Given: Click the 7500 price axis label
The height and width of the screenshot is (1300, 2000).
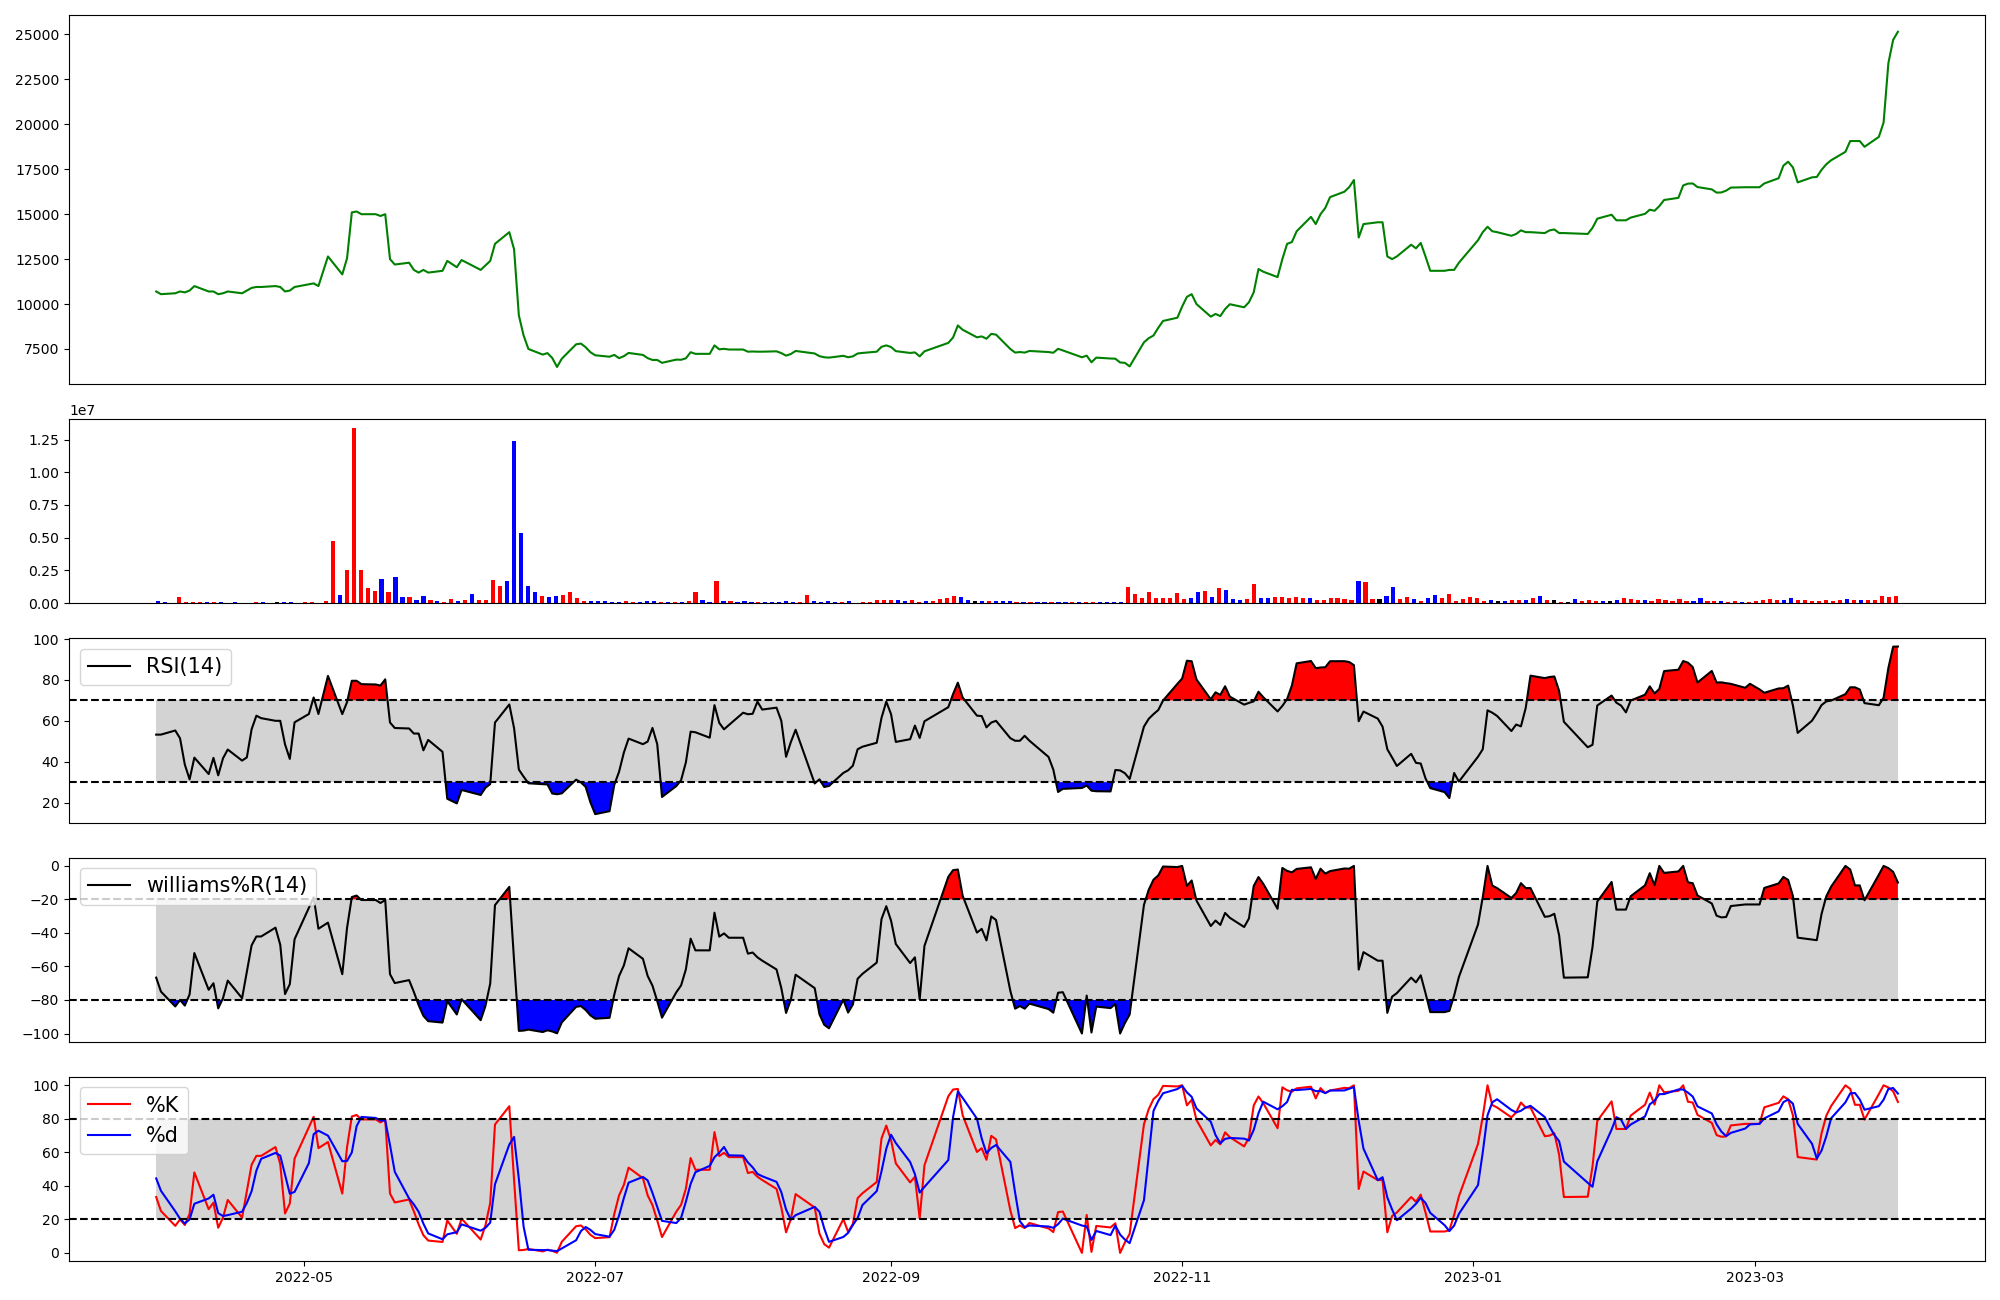Looking at the screenshot, I should pyautogui.click(x=40, y=349).
